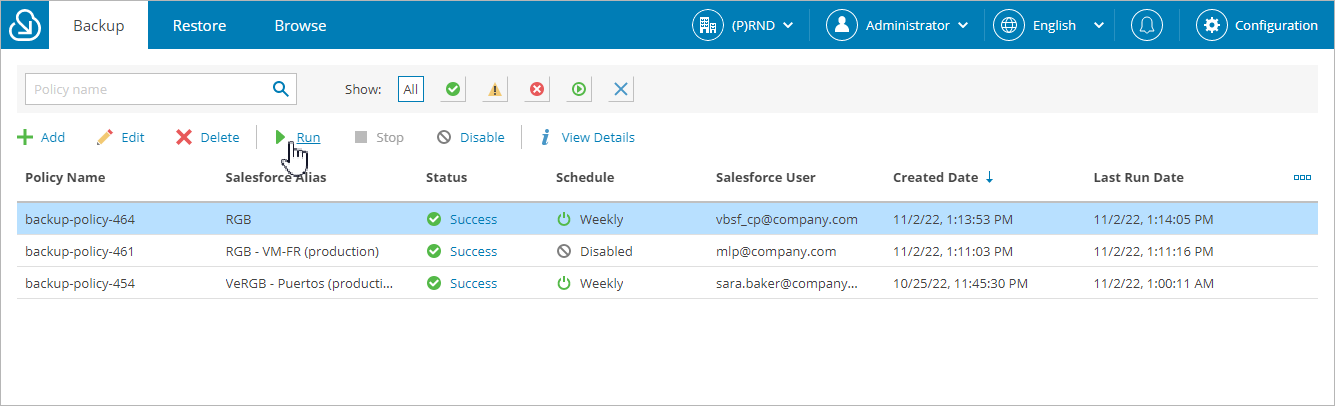Filter policies by Warning status icon
This screenshot has height=406, width=1335.
495,89
